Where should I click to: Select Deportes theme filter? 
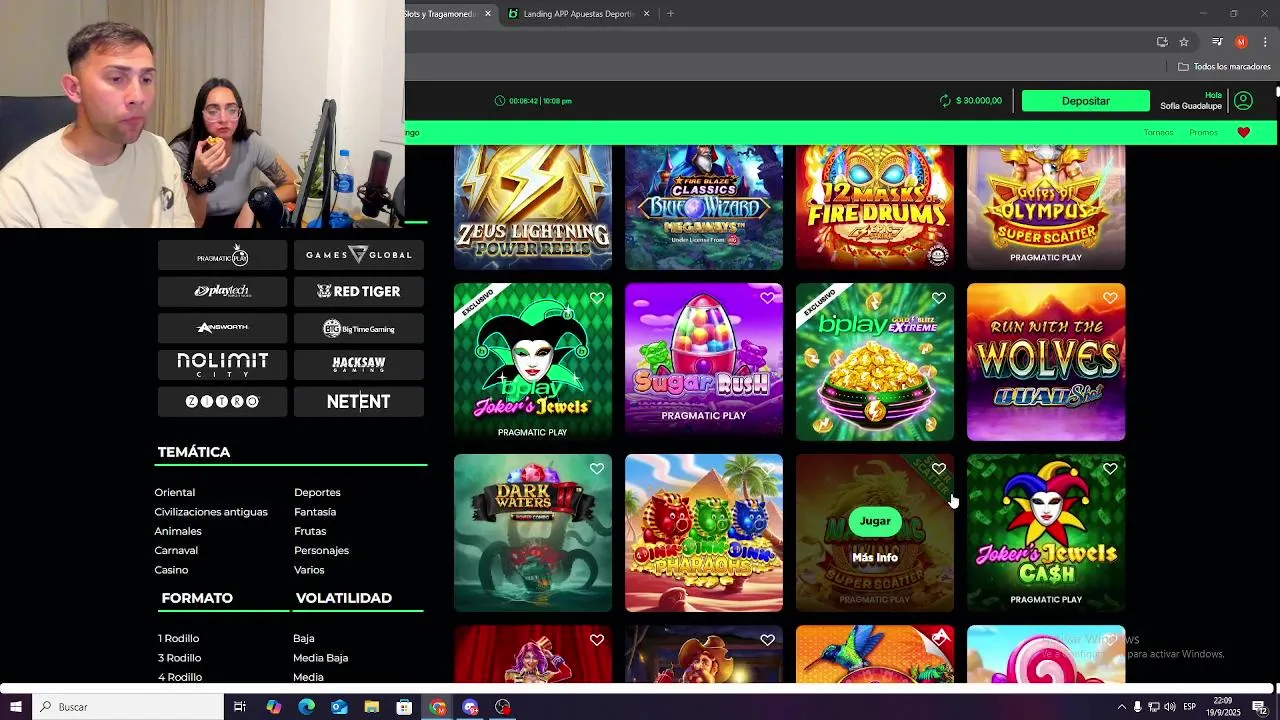coord(317,492)
